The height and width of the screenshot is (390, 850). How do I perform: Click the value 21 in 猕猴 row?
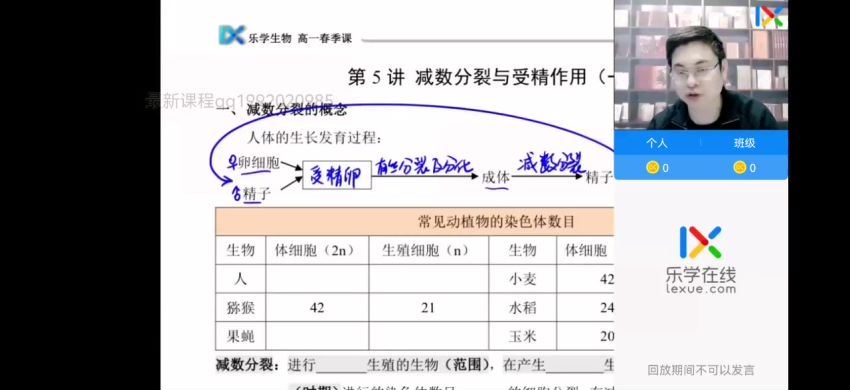[428, 308]
